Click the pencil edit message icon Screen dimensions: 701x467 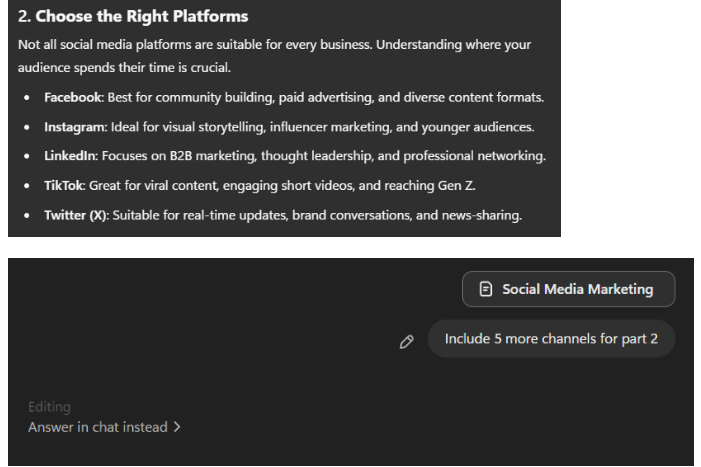pos(406,342)
